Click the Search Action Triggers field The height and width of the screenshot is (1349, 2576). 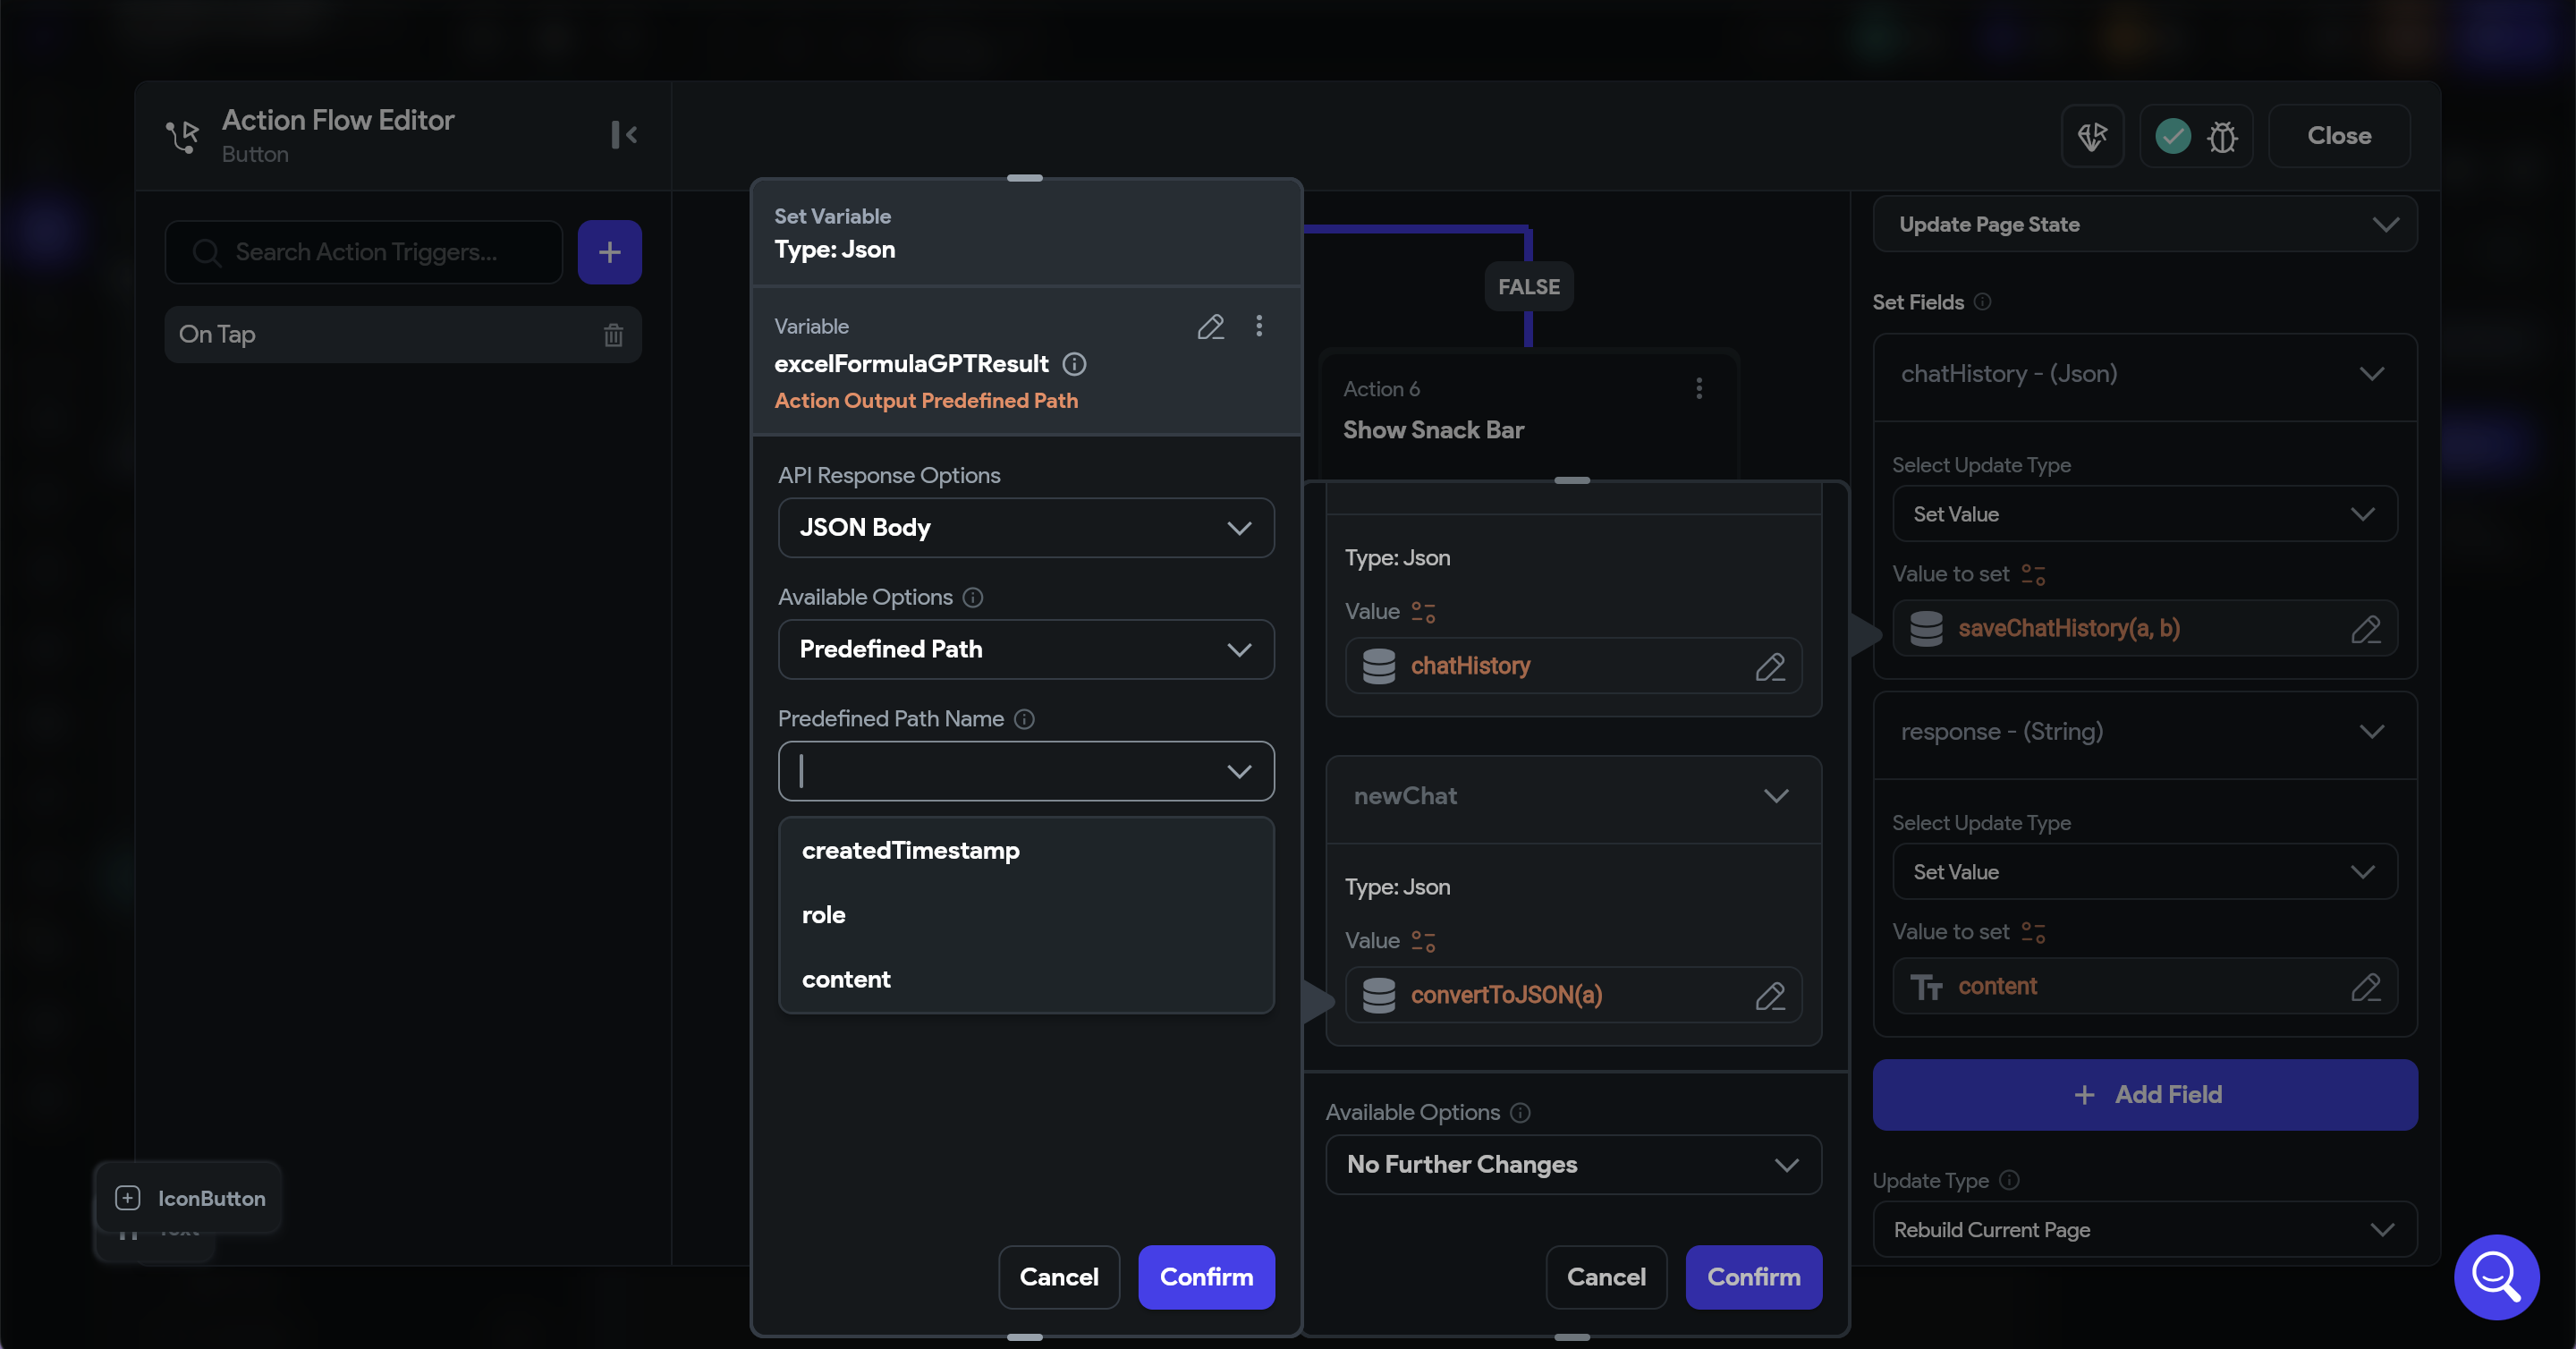coord(364,252)
